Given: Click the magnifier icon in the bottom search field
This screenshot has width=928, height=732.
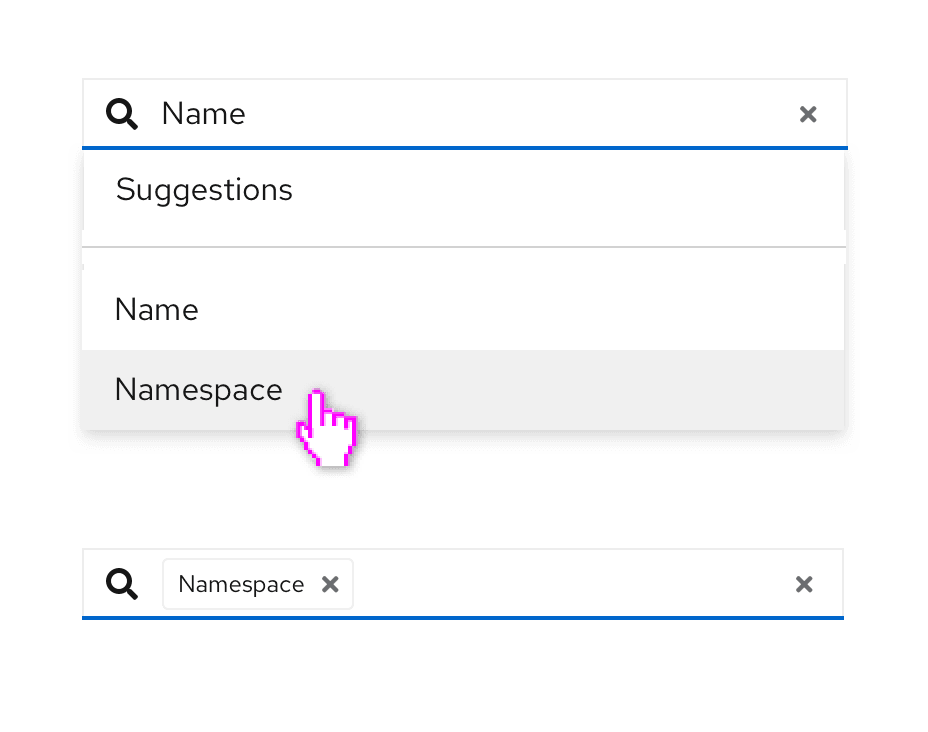Looking at the screenshot, I should (122, 584).
